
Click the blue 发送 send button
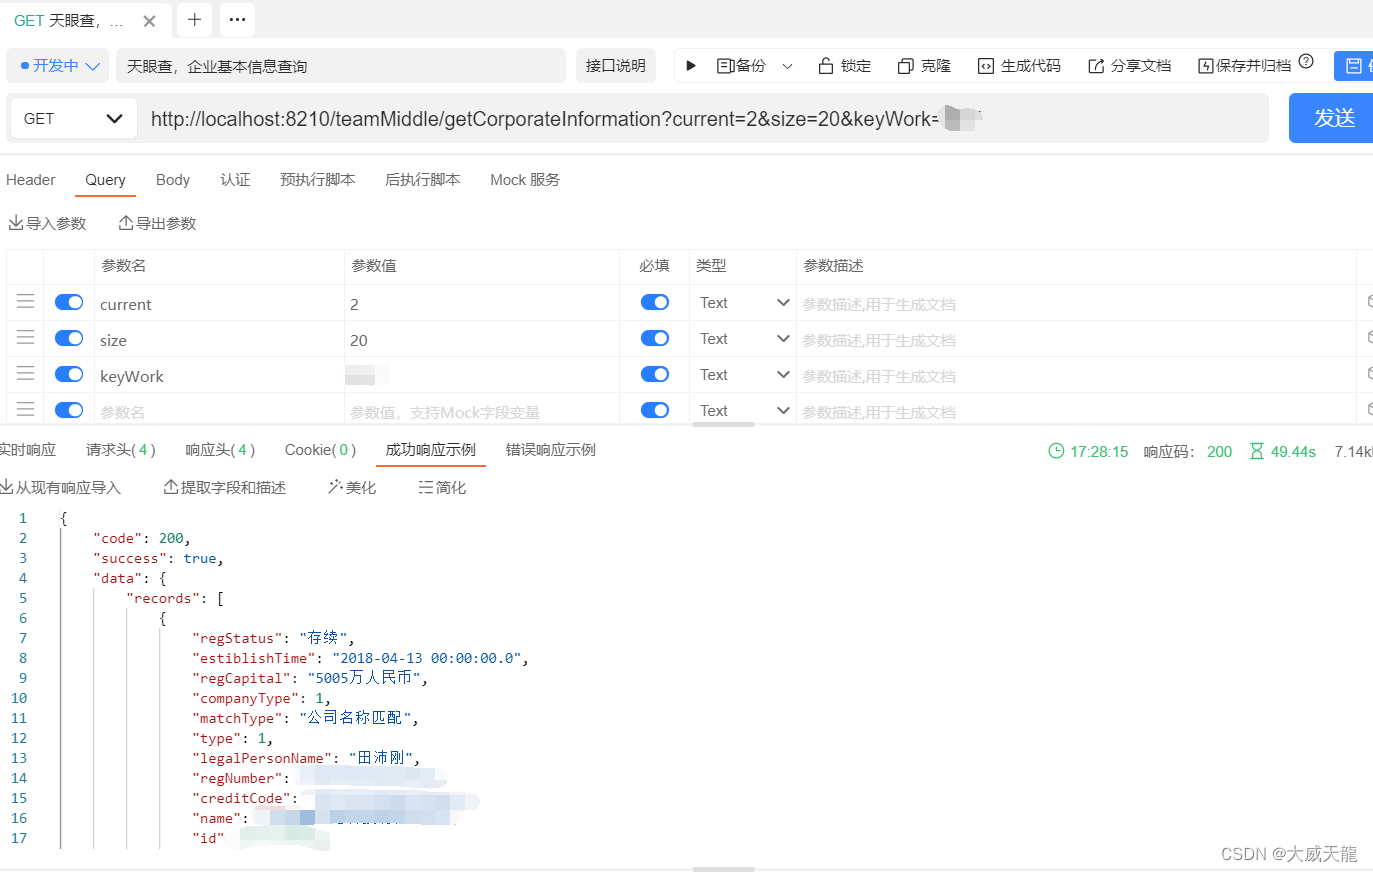tap(1331, 118)
